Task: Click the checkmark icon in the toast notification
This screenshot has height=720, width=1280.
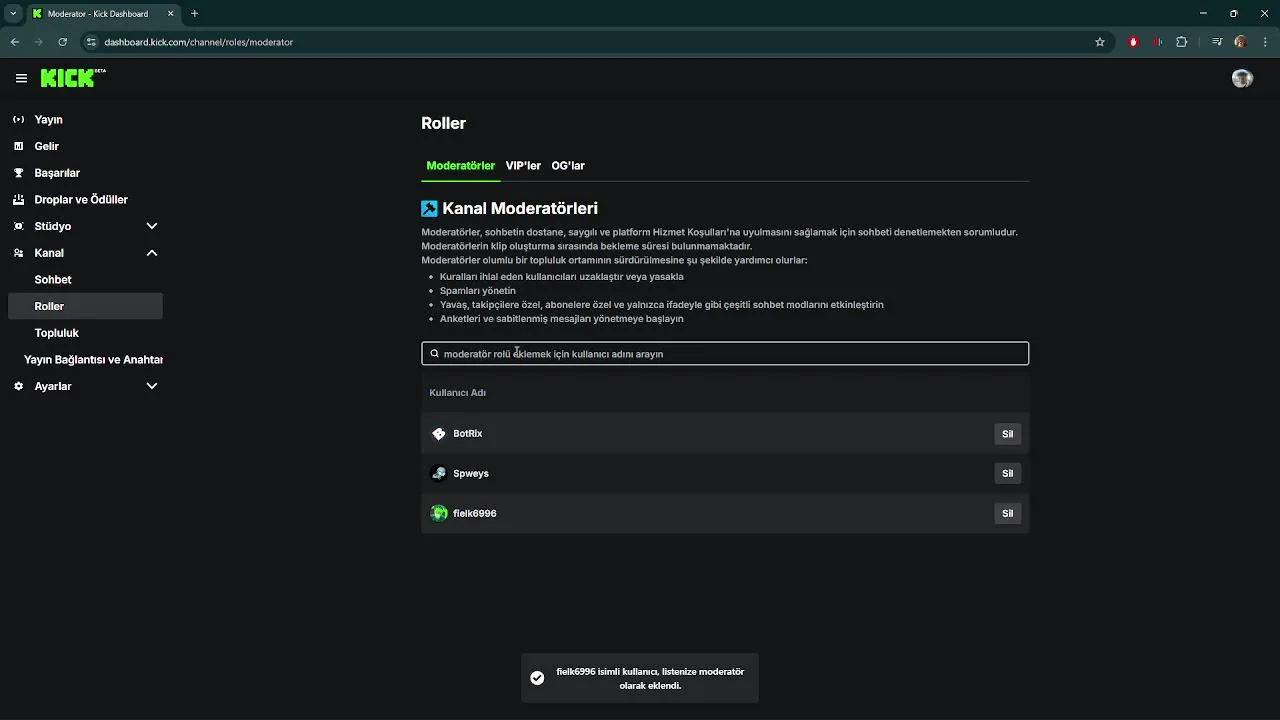Action: (537, 678)
